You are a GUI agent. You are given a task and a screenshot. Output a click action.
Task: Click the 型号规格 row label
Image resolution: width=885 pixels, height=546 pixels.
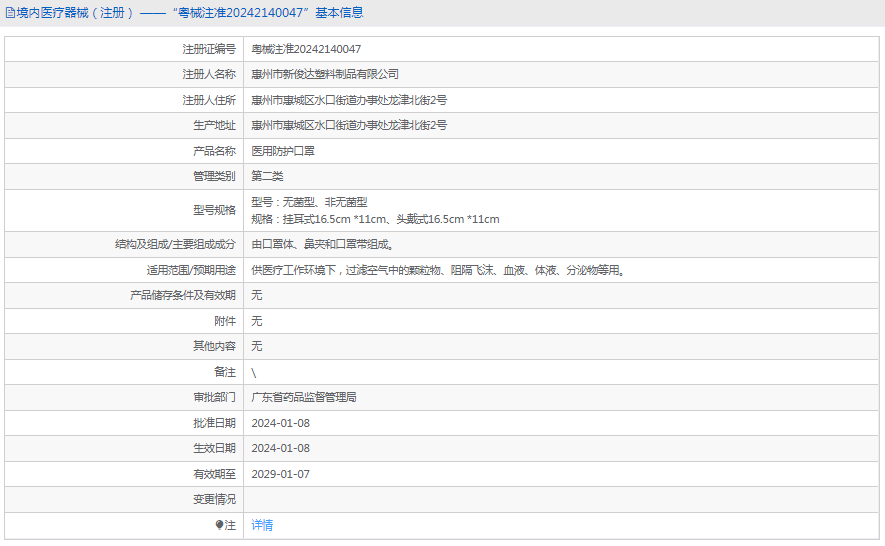coord(214,211)
